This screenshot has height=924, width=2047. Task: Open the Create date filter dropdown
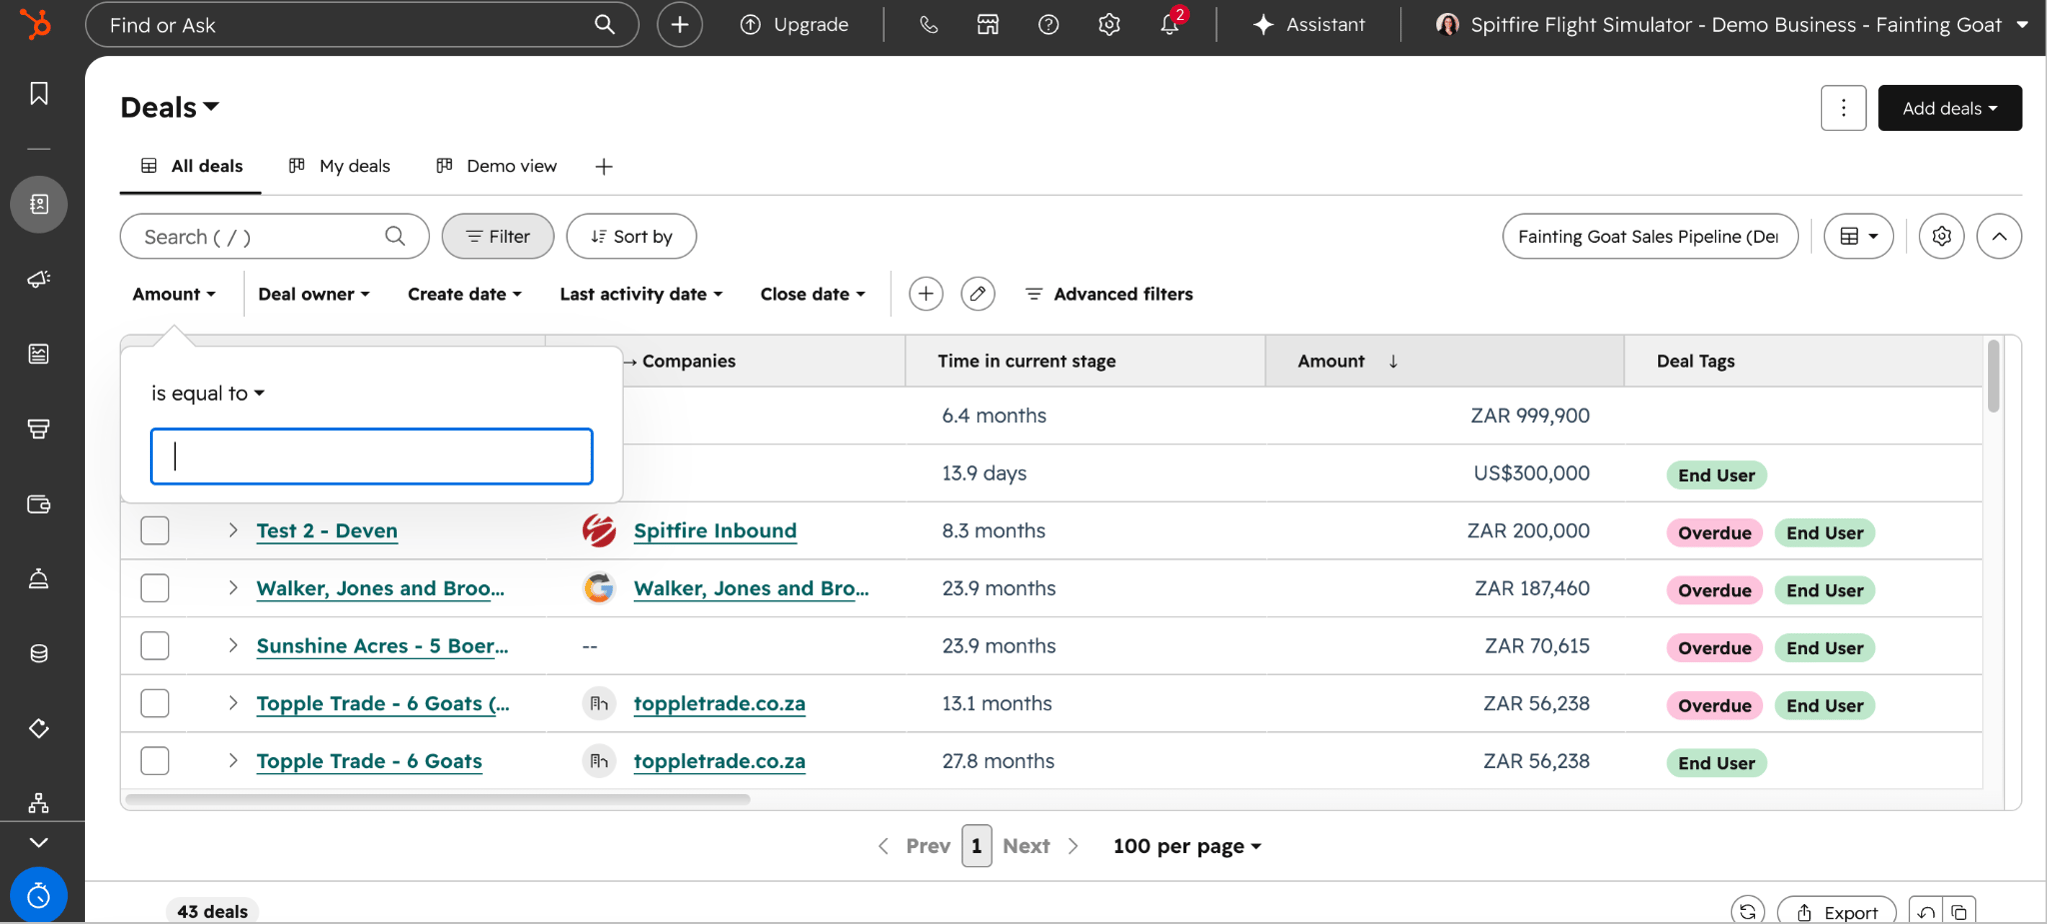click(x=465, y=294)
